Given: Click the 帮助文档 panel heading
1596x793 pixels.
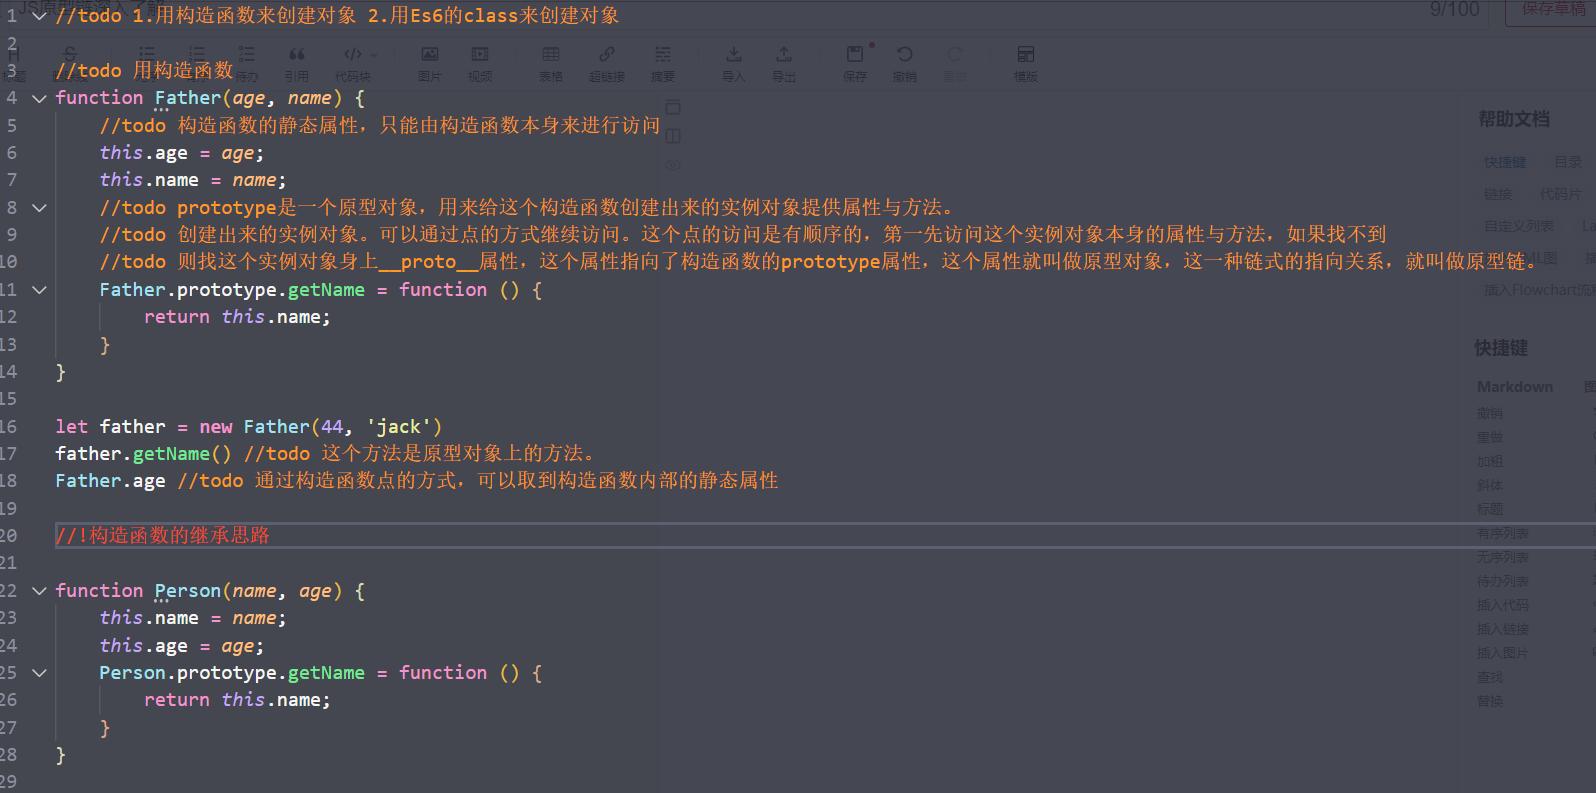Looking at the screenshot, I should (x=1514, y=119).
